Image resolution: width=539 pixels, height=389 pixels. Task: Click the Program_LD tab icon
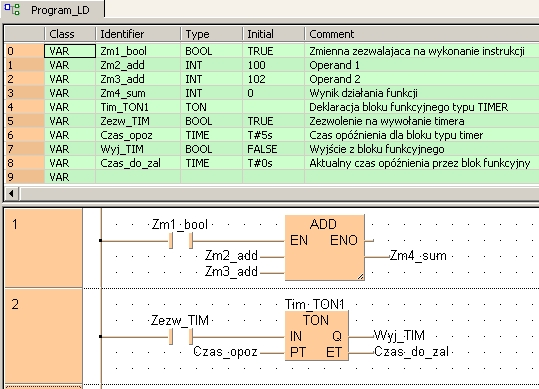(12, 9)
